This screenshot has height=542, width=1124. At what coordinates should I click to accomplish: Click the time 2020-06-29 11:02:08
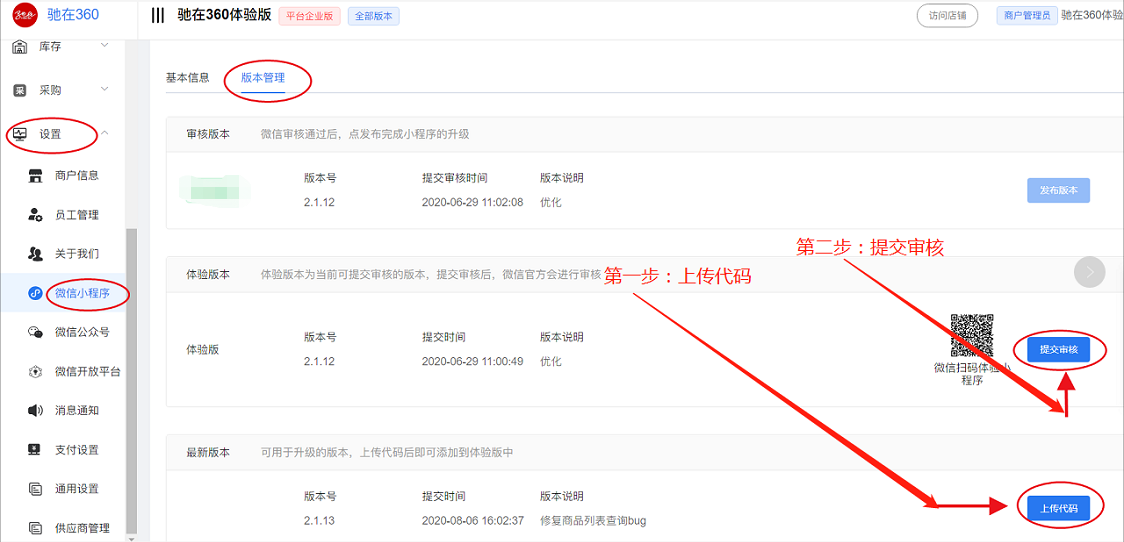473,202
